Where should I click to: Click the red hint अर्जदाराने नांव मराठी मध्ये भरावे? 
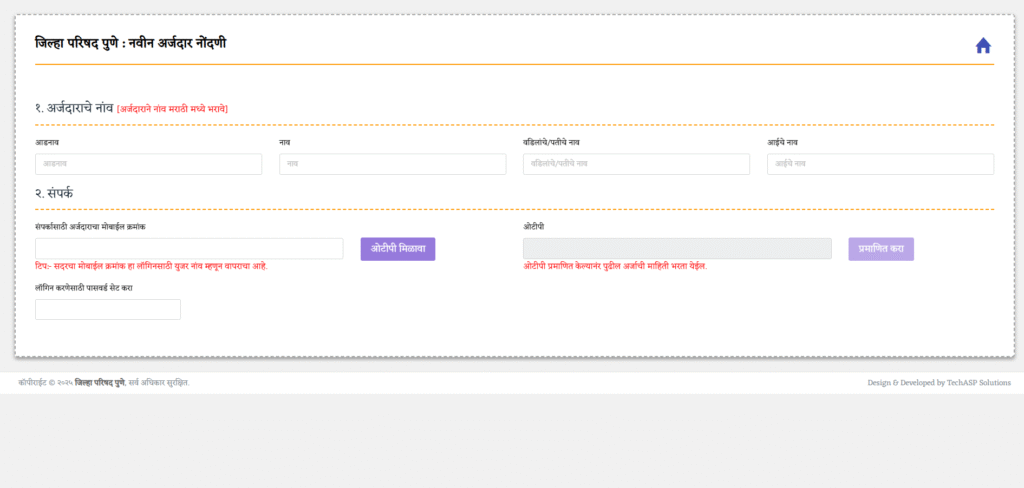click(172, 108)
